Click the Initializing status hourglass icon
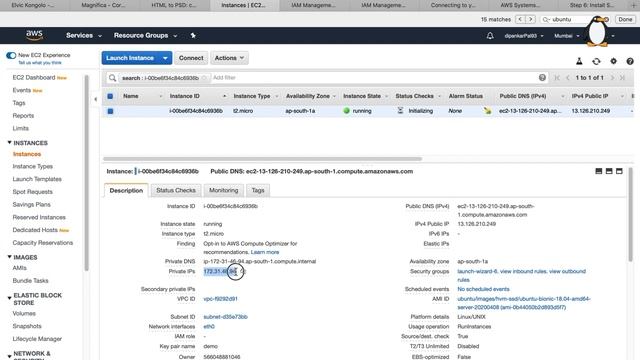Image resolution: width=640 pixels, height=360 pixels. click(x=400, y=111)
